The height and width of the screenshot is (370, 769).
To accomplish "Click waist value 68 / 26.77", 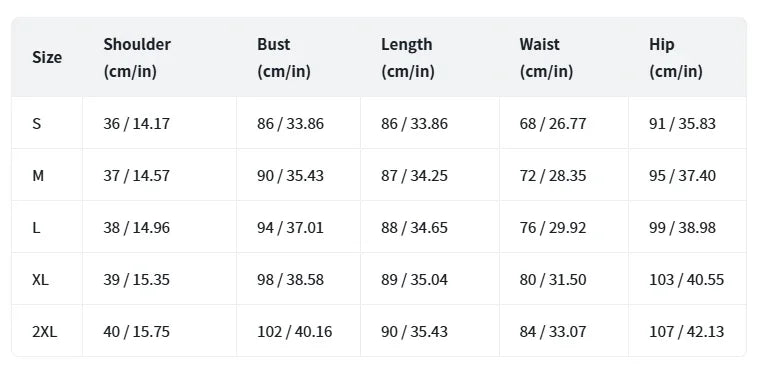I will (x=553, y=123).
